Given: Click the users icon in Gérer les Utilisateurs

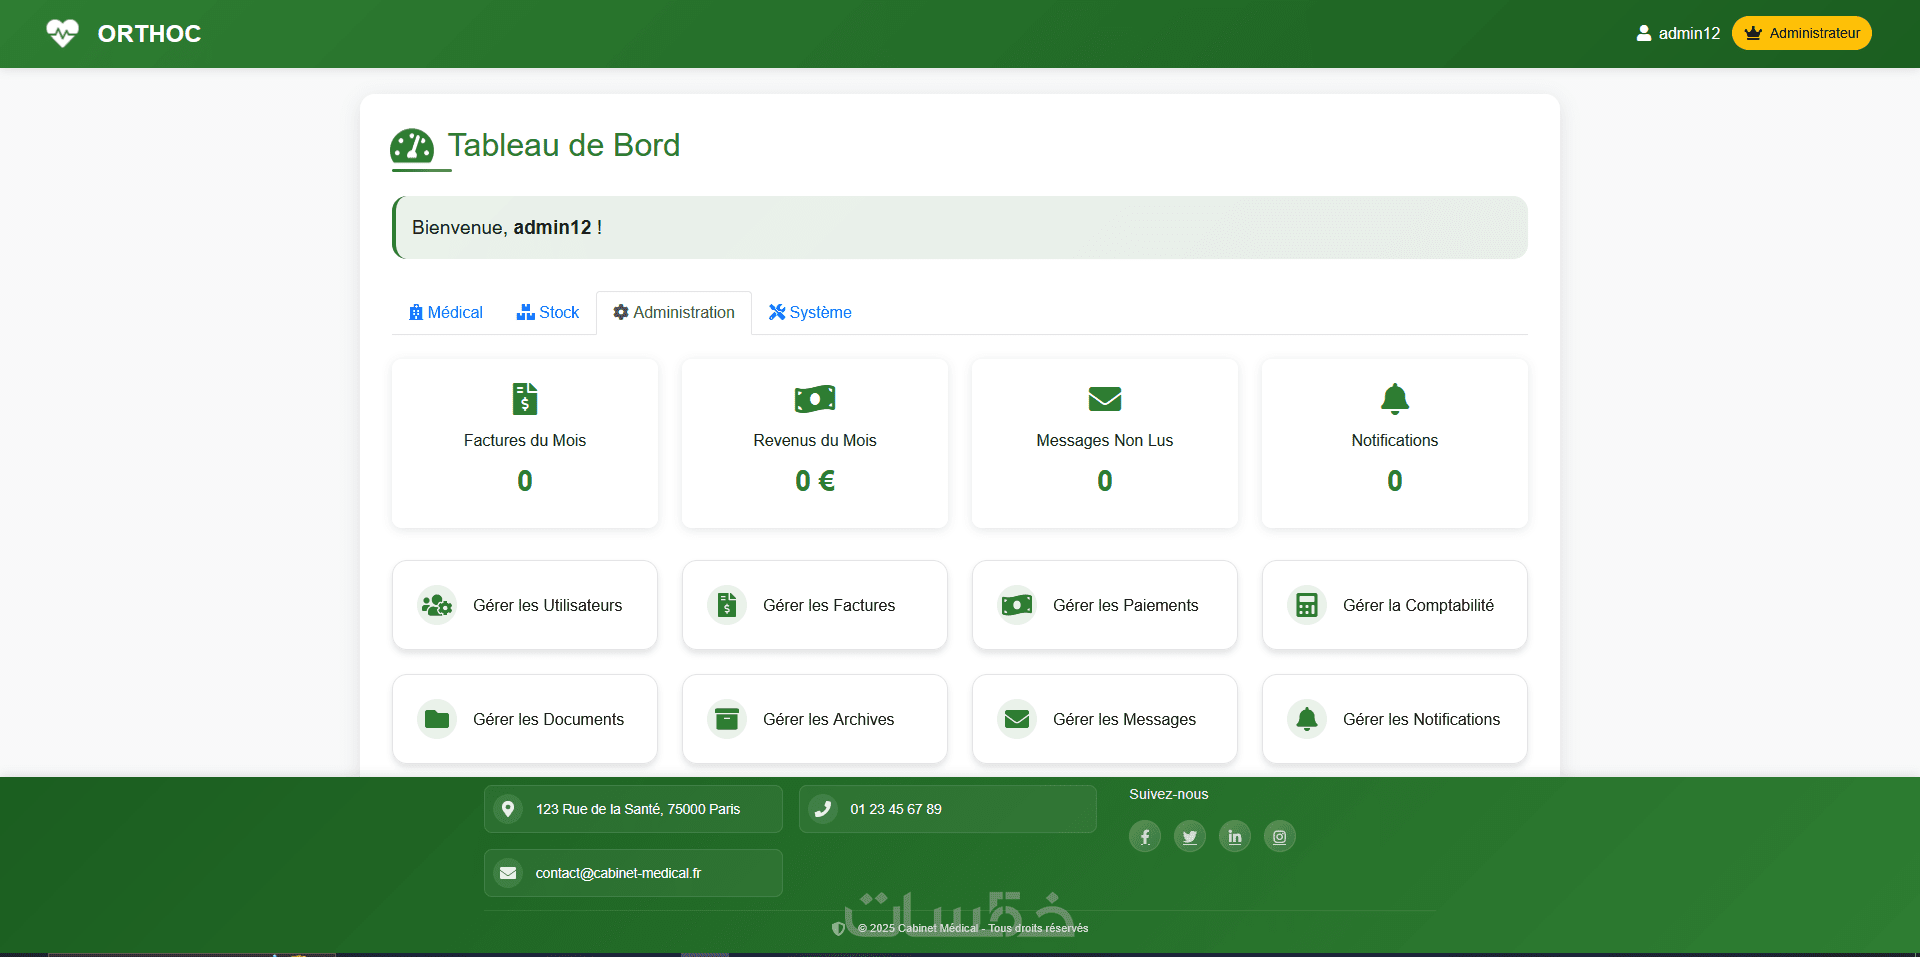Looking at the screenshot, I should 437,605.
